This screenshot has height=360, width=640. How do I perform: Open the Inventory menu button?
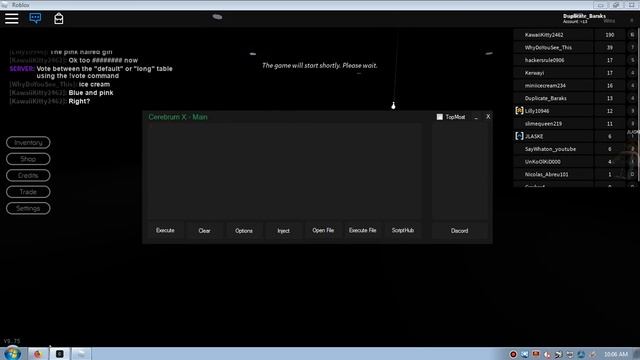28,142
